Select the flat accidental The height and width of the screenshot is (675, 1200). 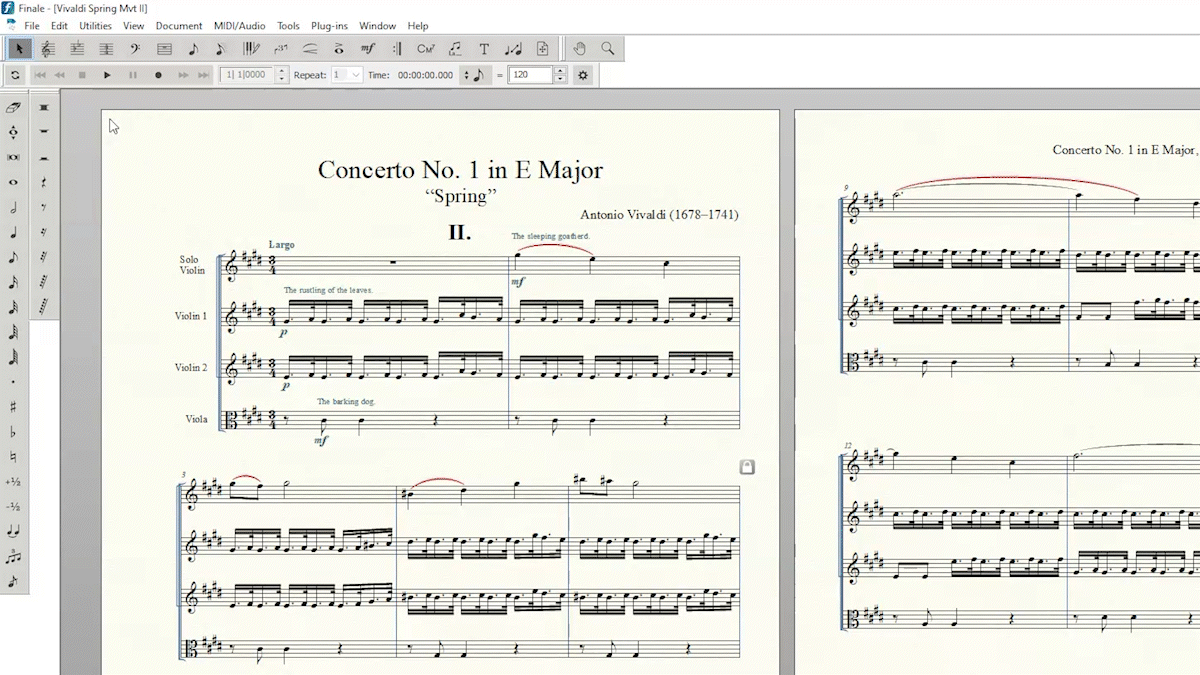click(x=13, y=432)
